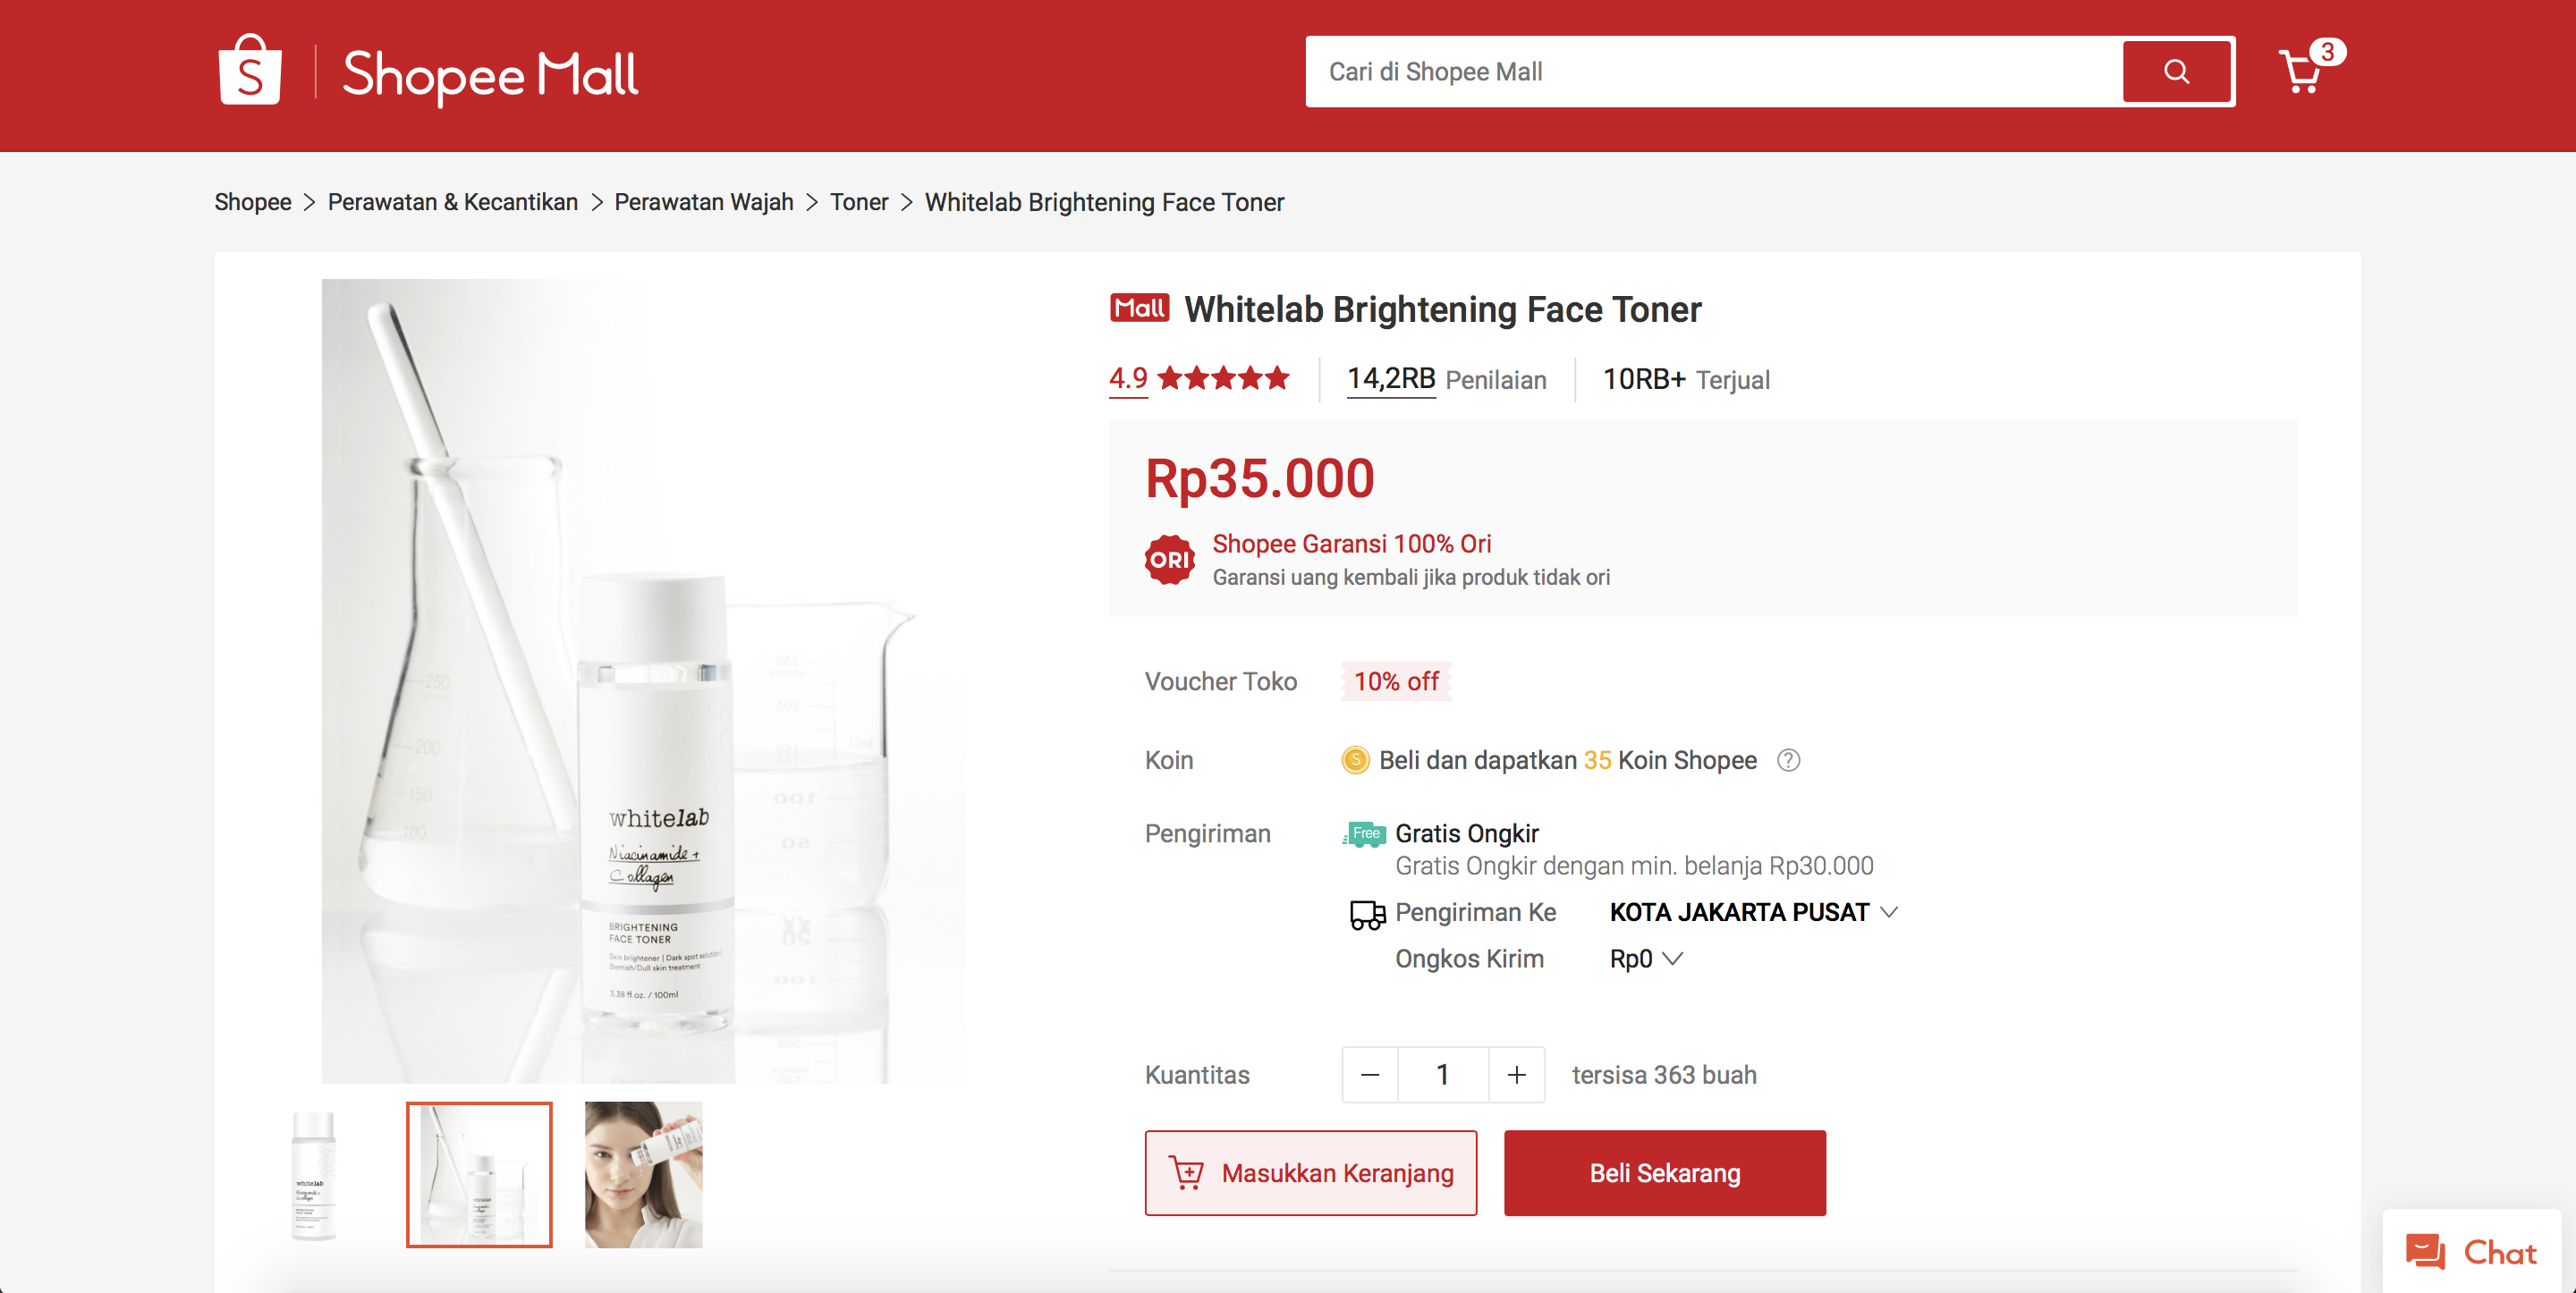The image size is (2576, 1293).
Task: Go to the Toner breadcrumb category
Action: pyautogui.click(x=858, y=203)
